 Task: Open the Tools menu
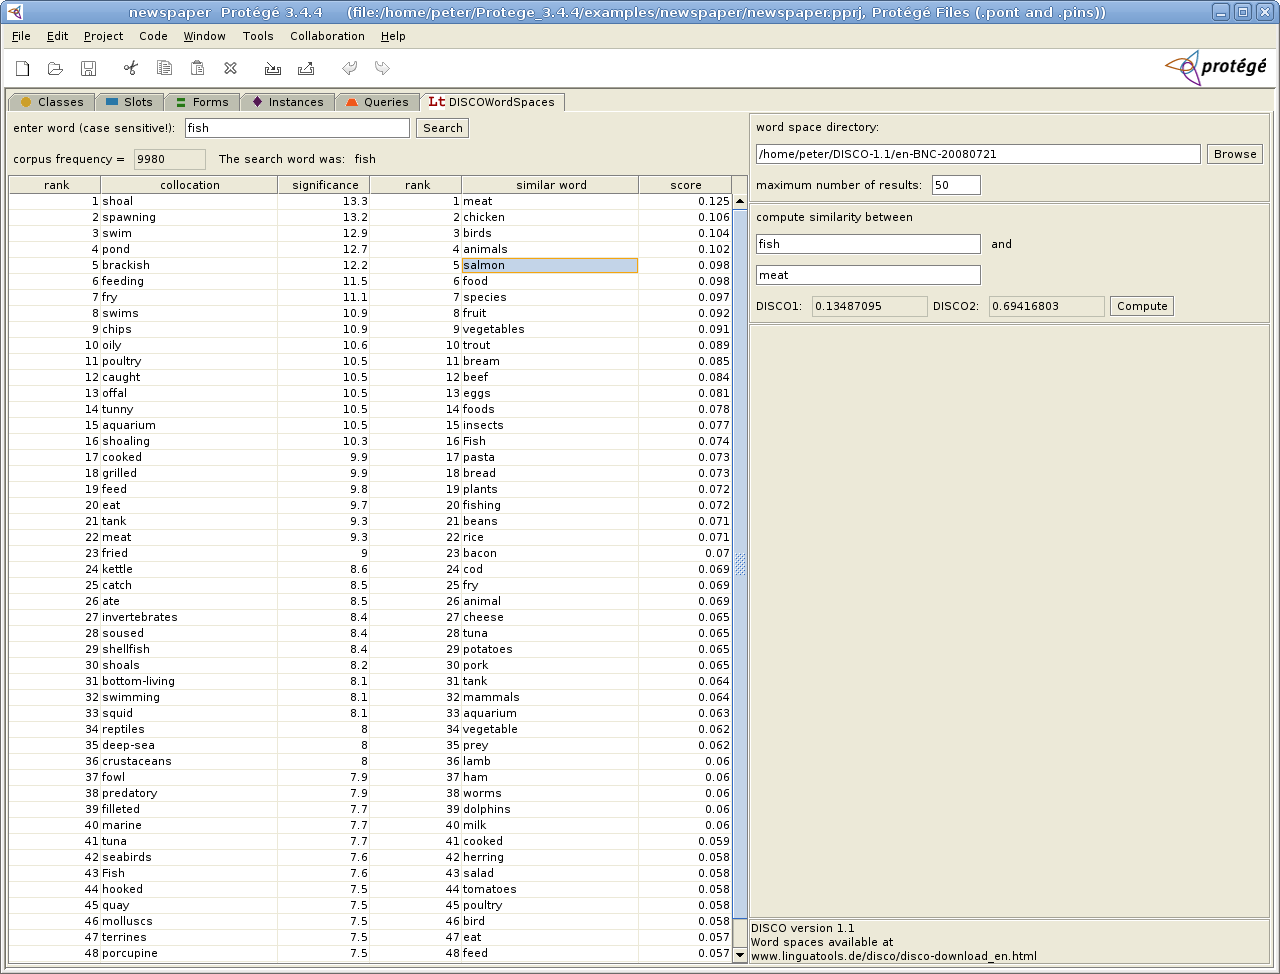[x=258, y=36]
